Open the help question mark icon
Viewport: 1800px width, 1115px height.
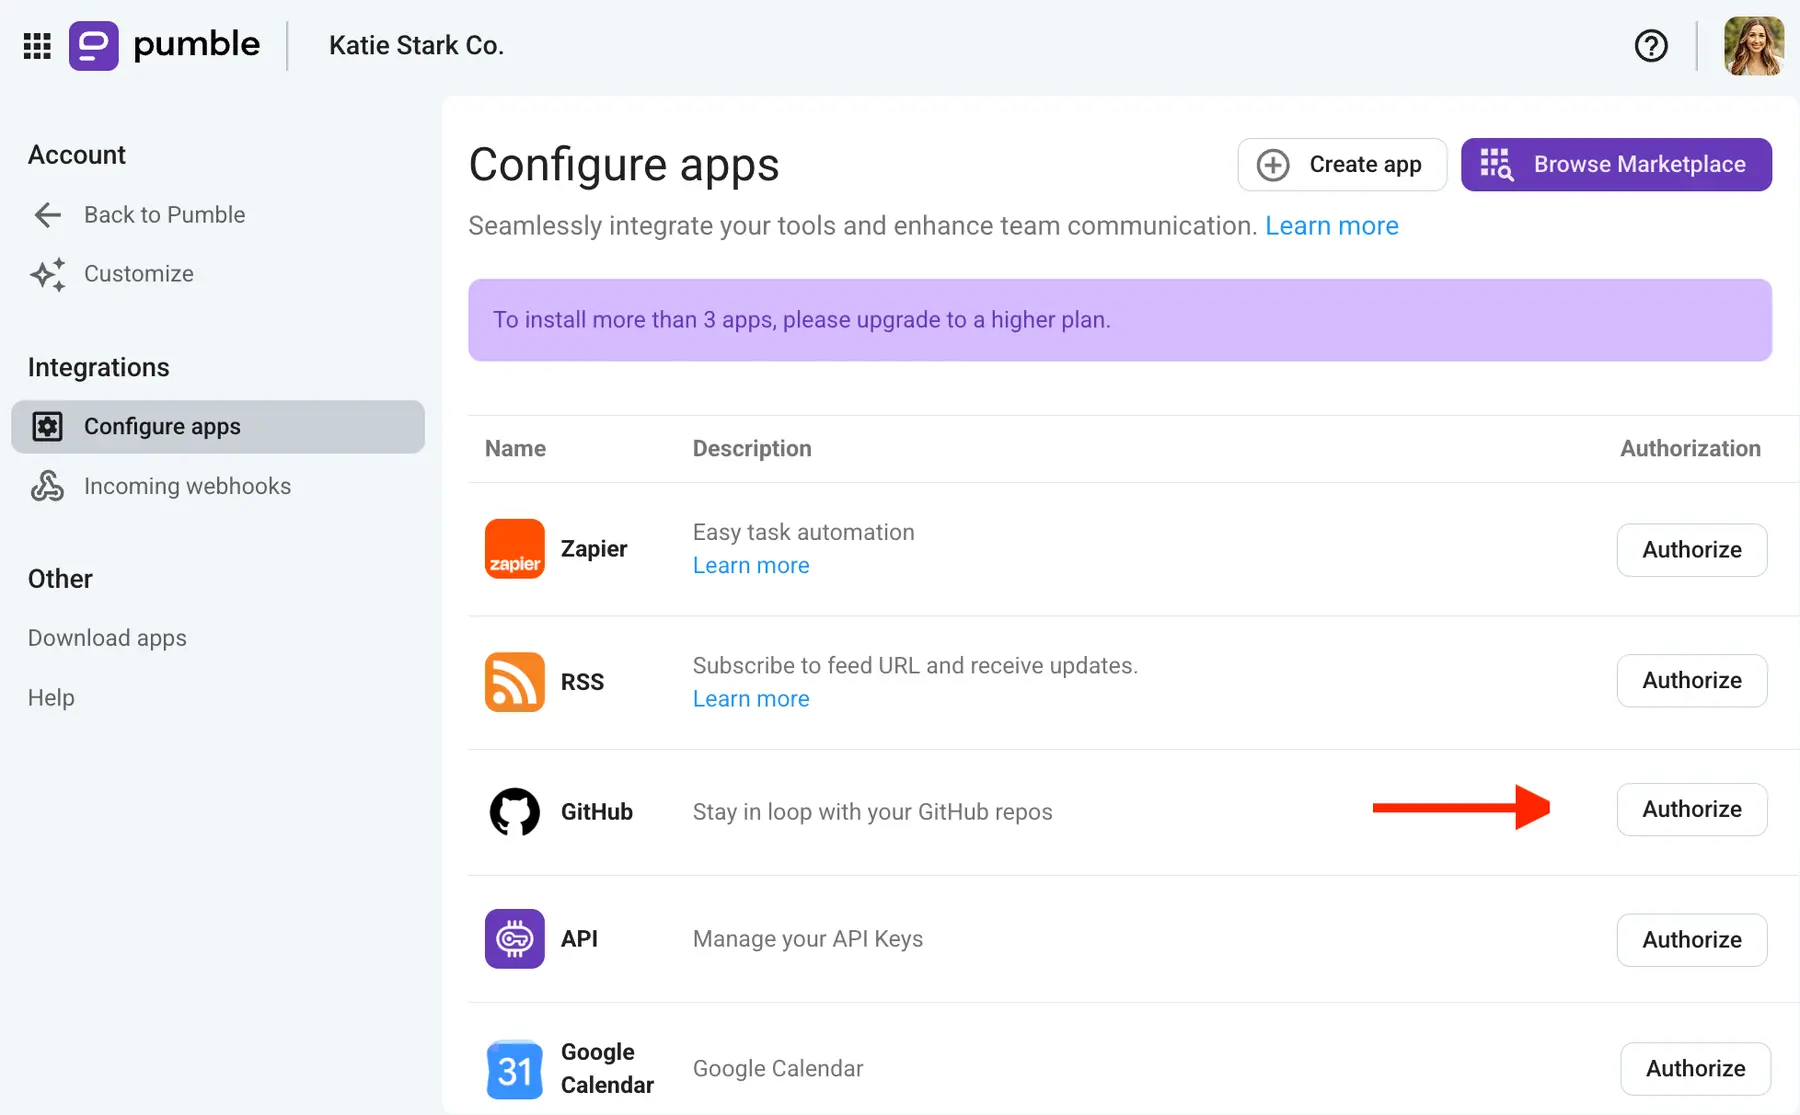[1651, 46]
